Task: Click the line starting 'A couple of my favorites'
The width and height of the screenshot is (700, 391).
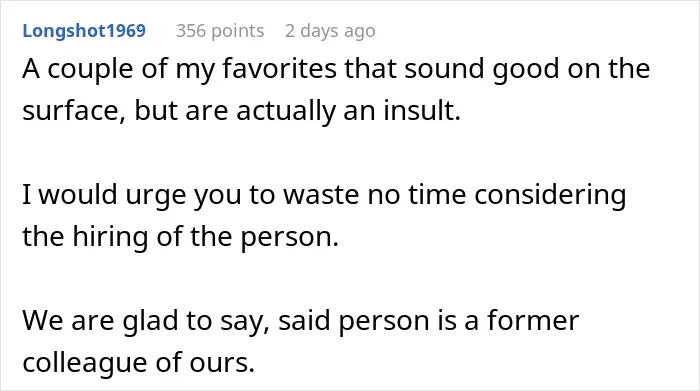Action: (x=336, y=70)
